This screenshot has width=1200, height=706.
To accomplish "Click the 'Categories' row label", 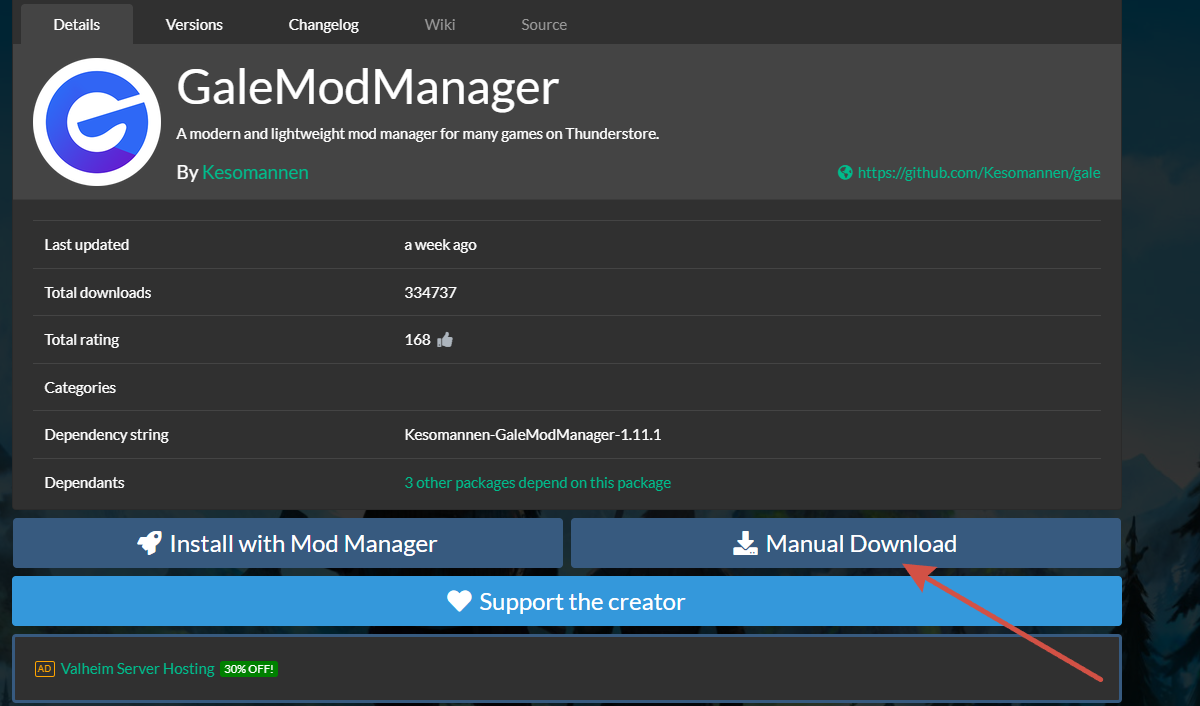I will point(80,388).
